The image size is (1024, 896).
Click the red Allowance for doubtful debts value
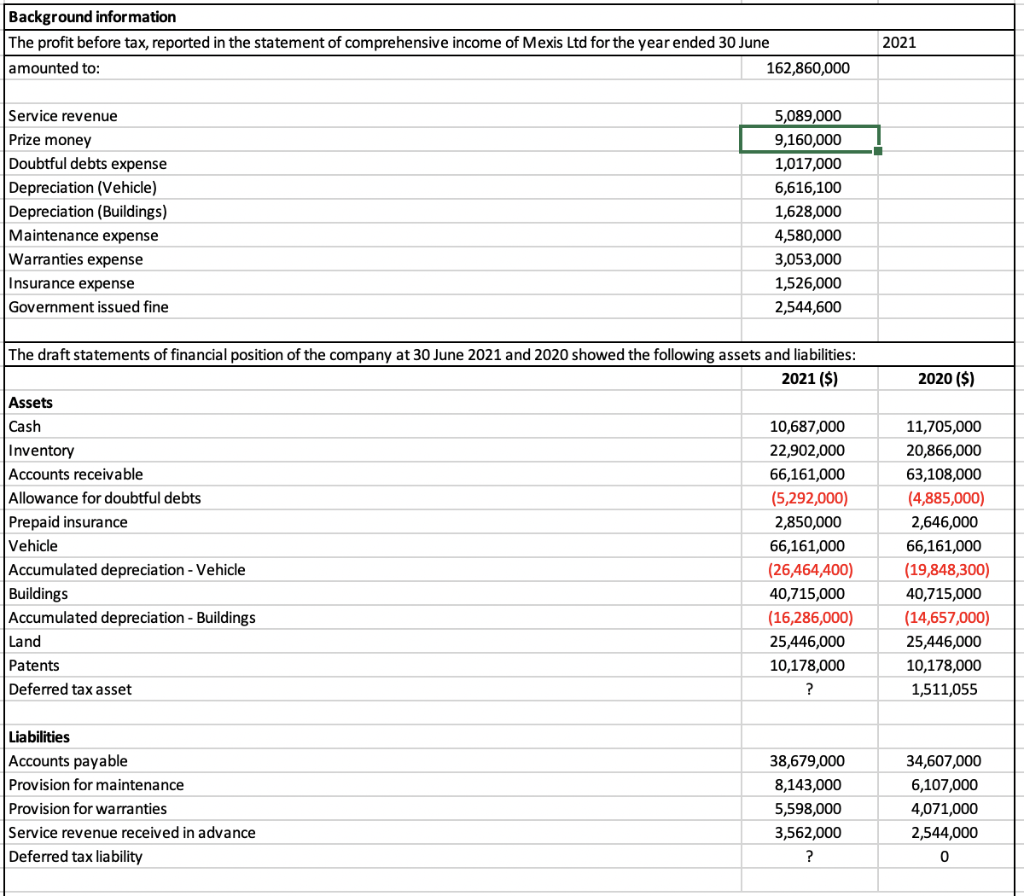click(x=808, y=497)
